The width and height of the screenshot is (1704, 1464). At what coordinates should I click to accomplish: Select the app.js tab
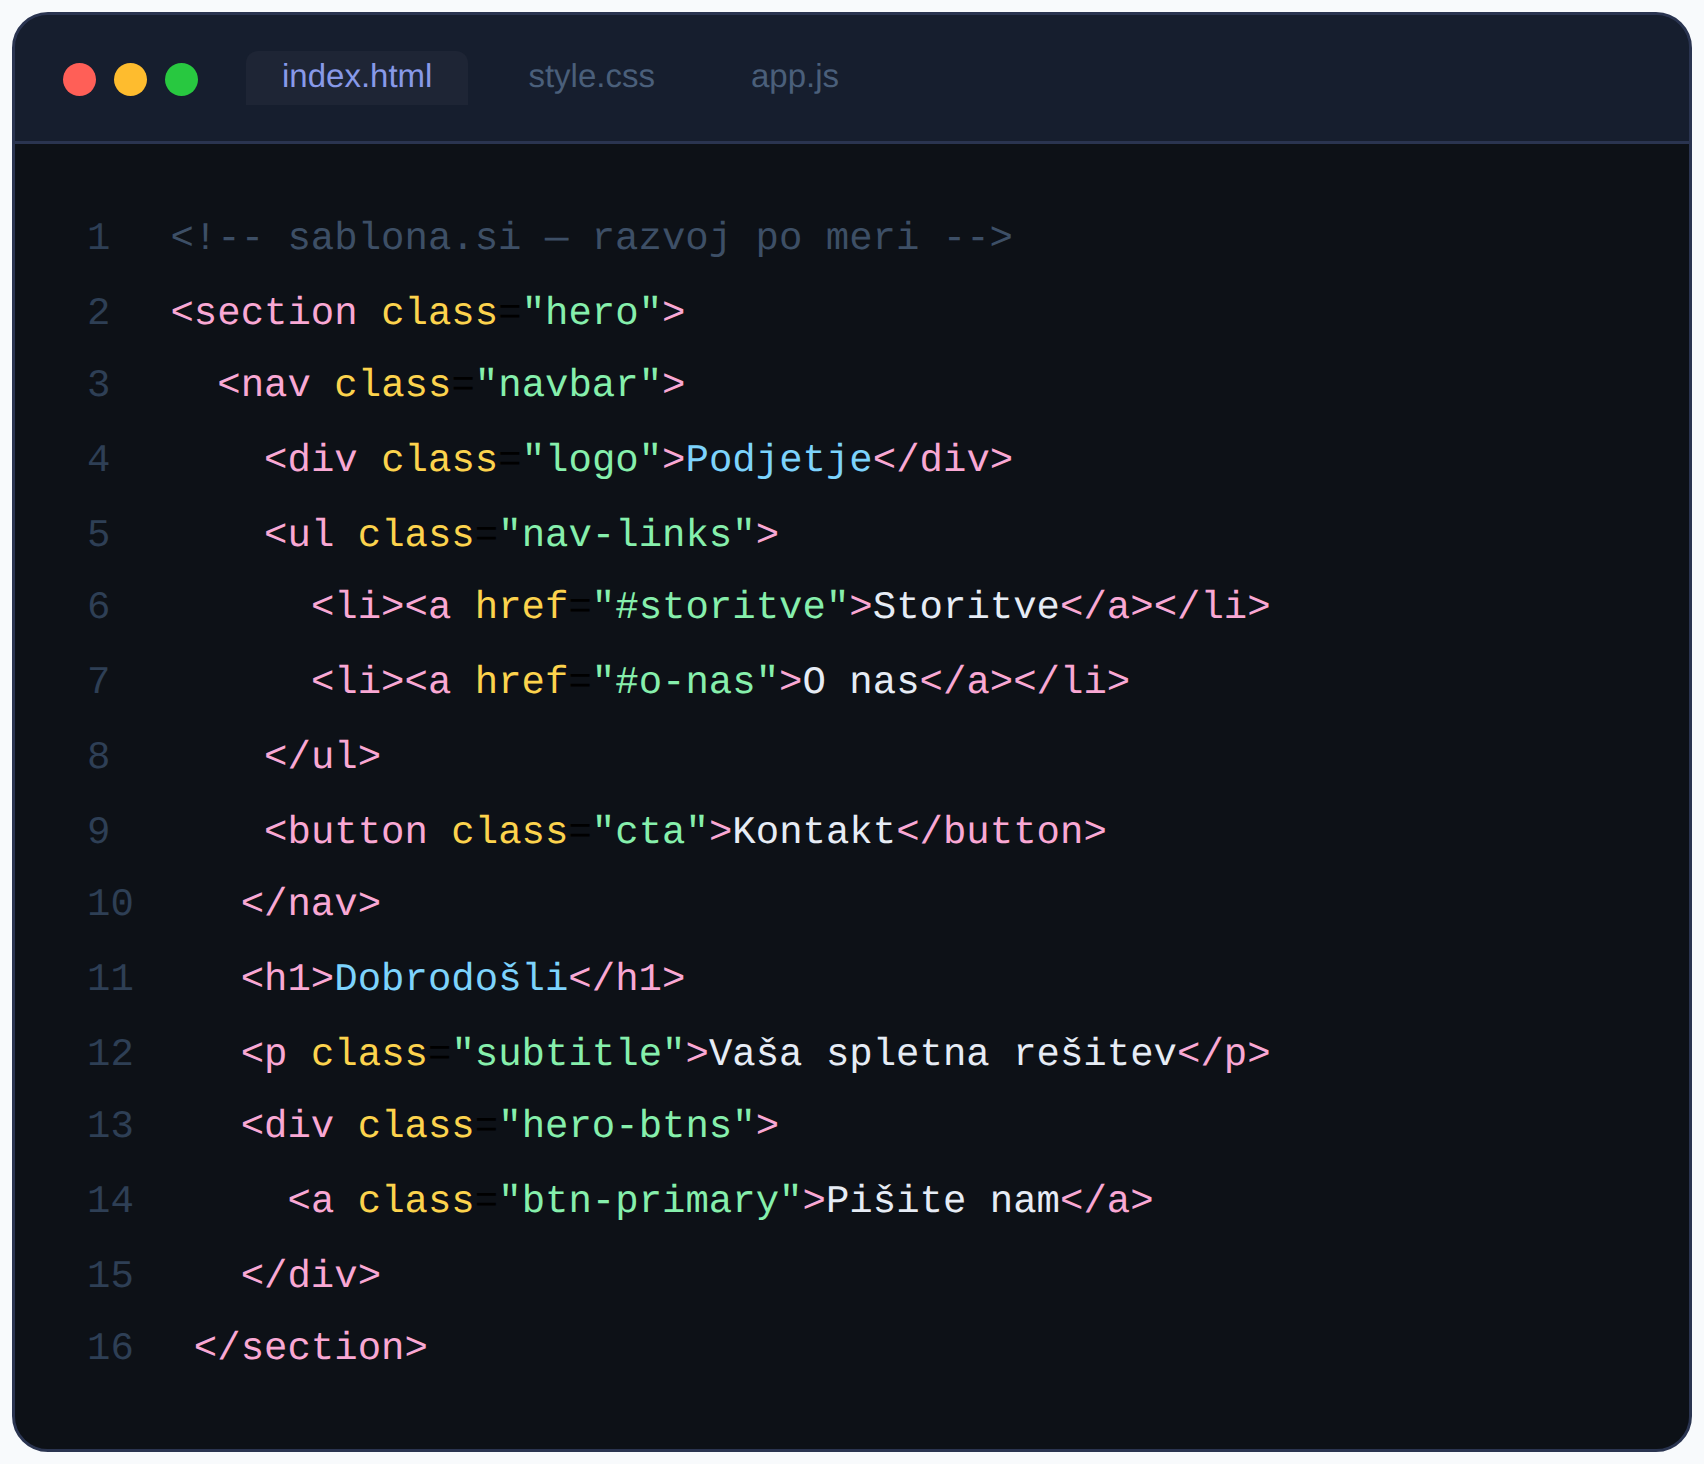tap(794, 77)
